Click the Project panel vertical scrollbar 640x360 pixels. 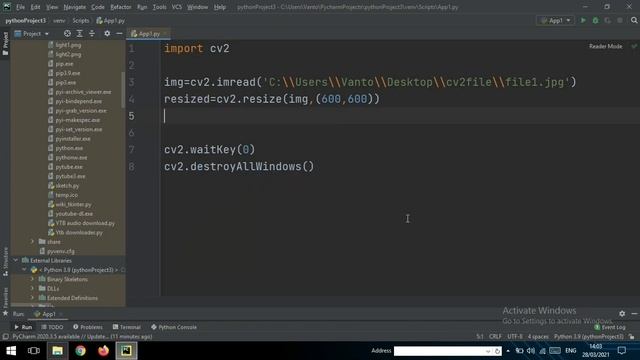123,90
